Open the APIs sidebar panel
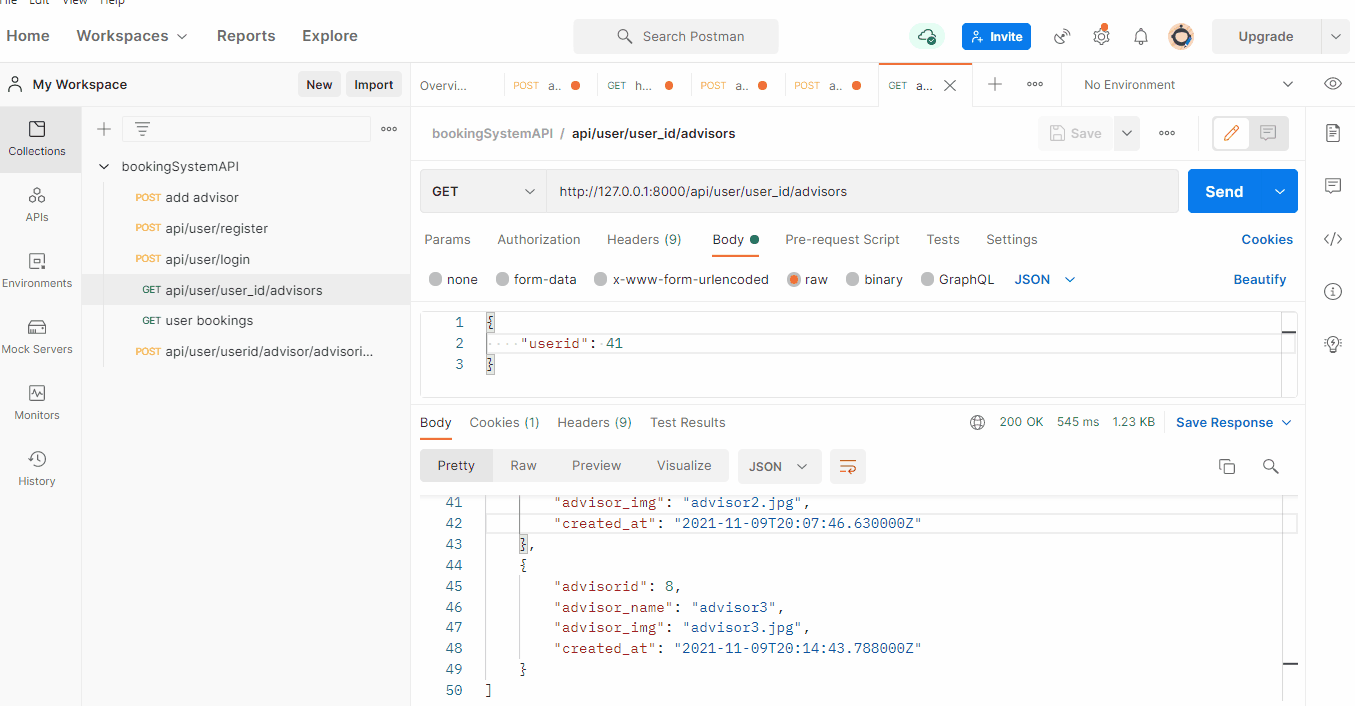The width and height of the screenshot is (1355, 706). (37, 204)
